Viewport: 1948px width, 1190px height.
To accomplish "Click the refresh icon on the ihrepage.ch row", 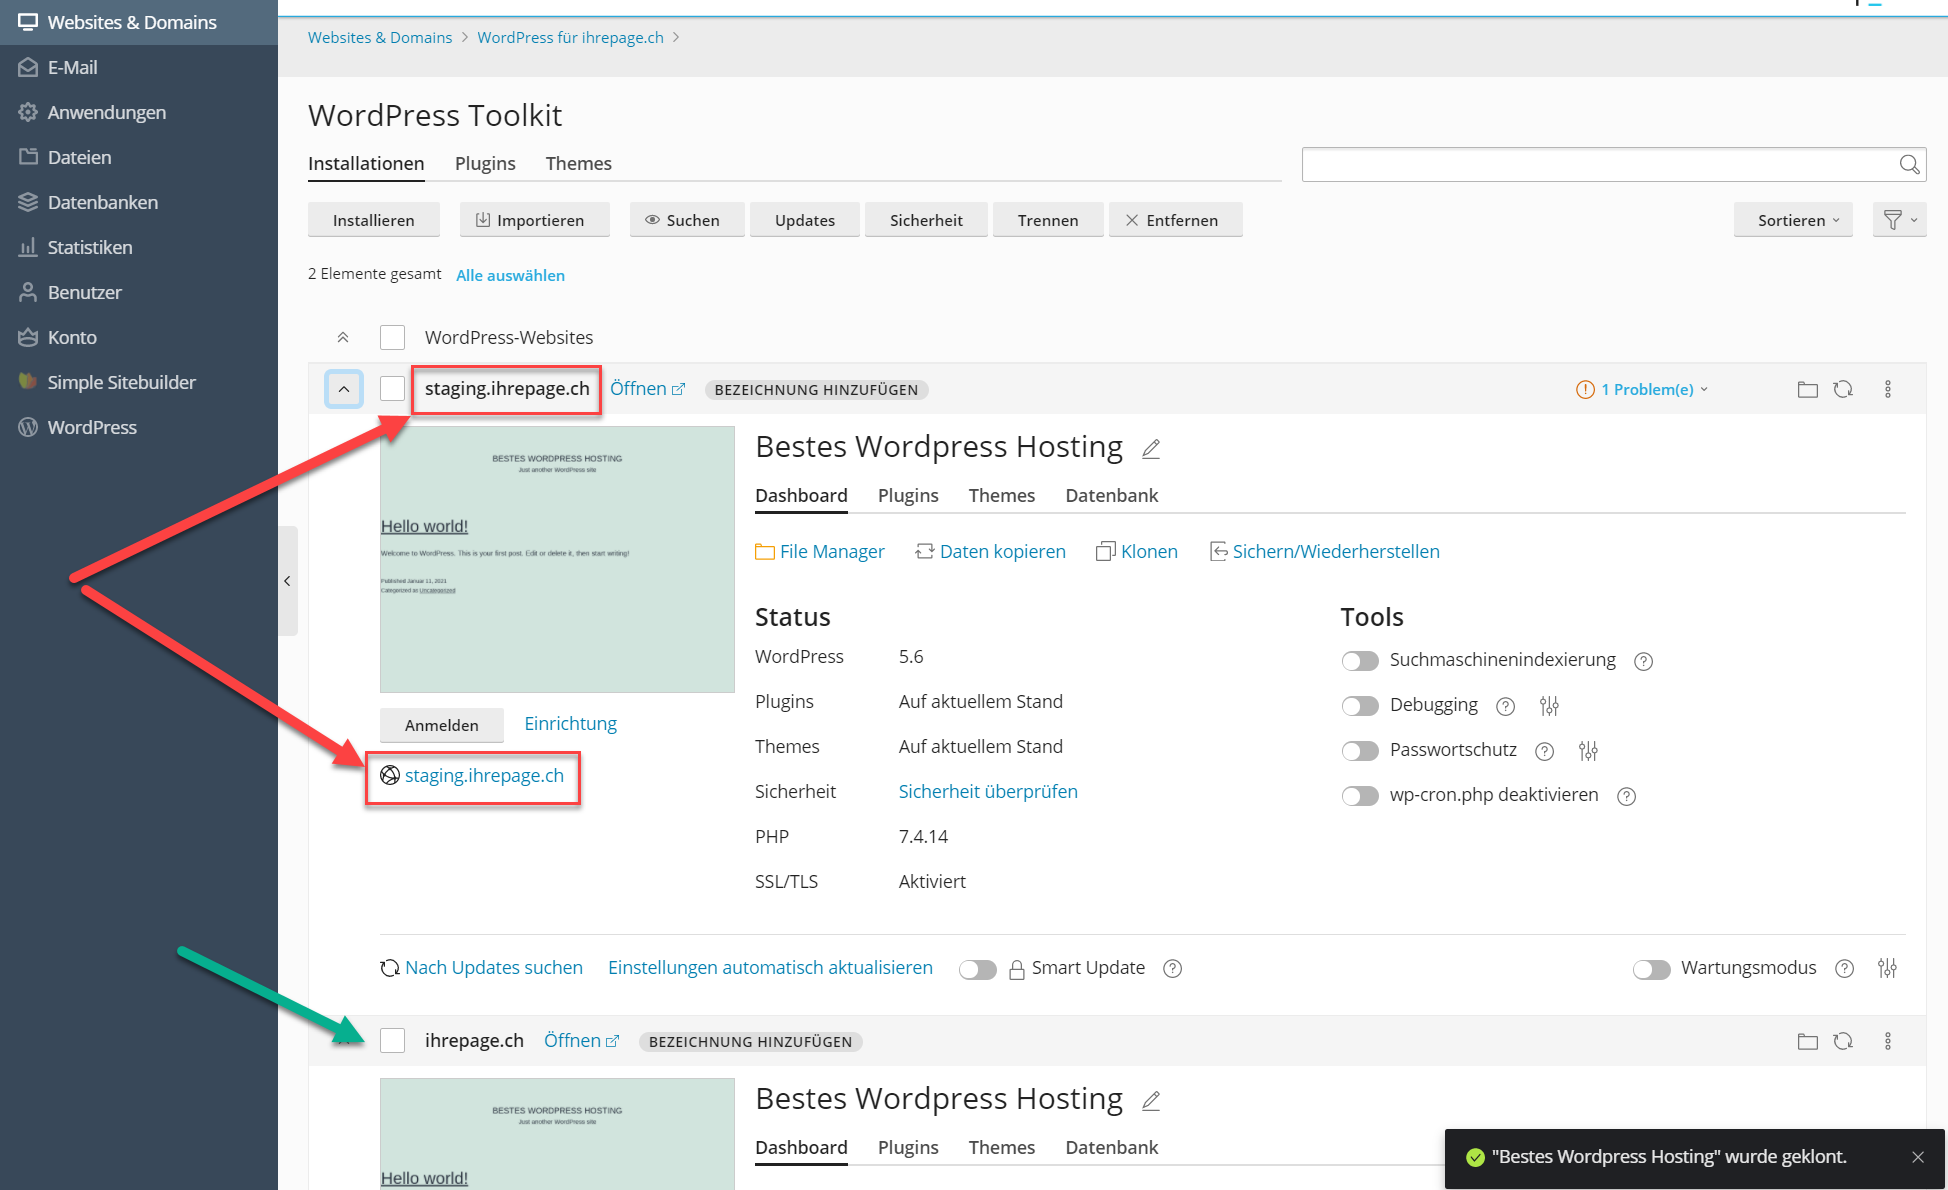I will point(1844,1041).
